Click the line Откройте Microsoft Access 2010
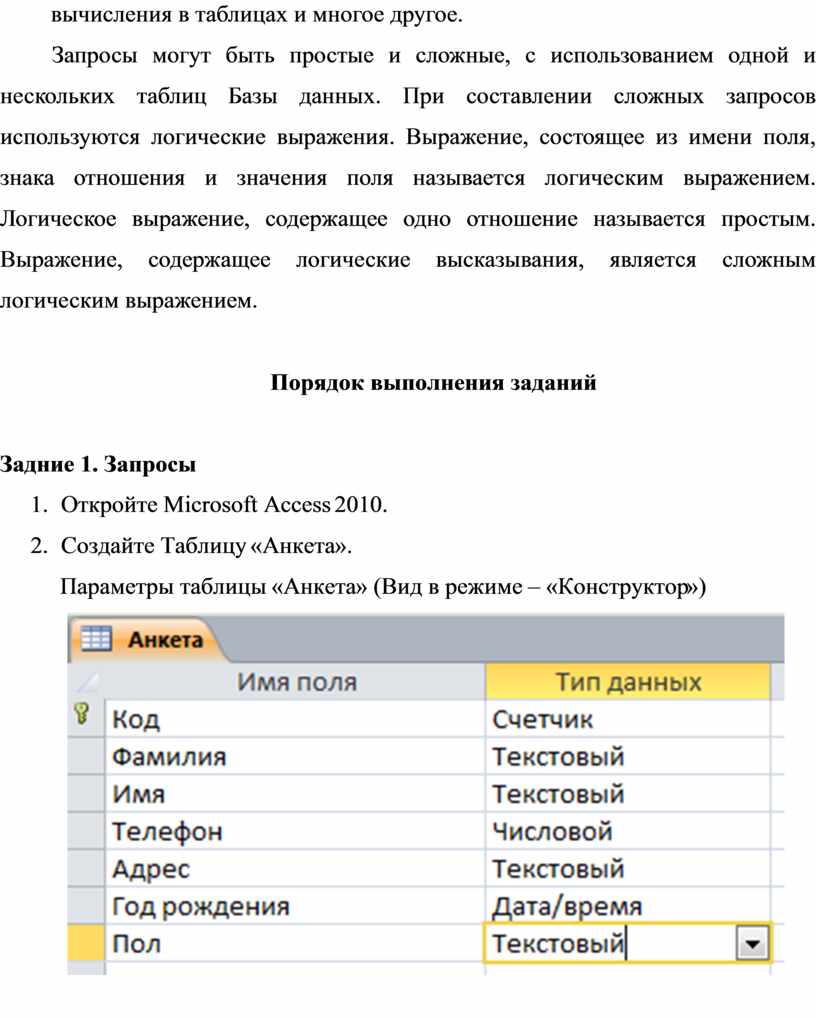Image resolution: width=816 pixels, height=1018 pixels. coord(224,504)
